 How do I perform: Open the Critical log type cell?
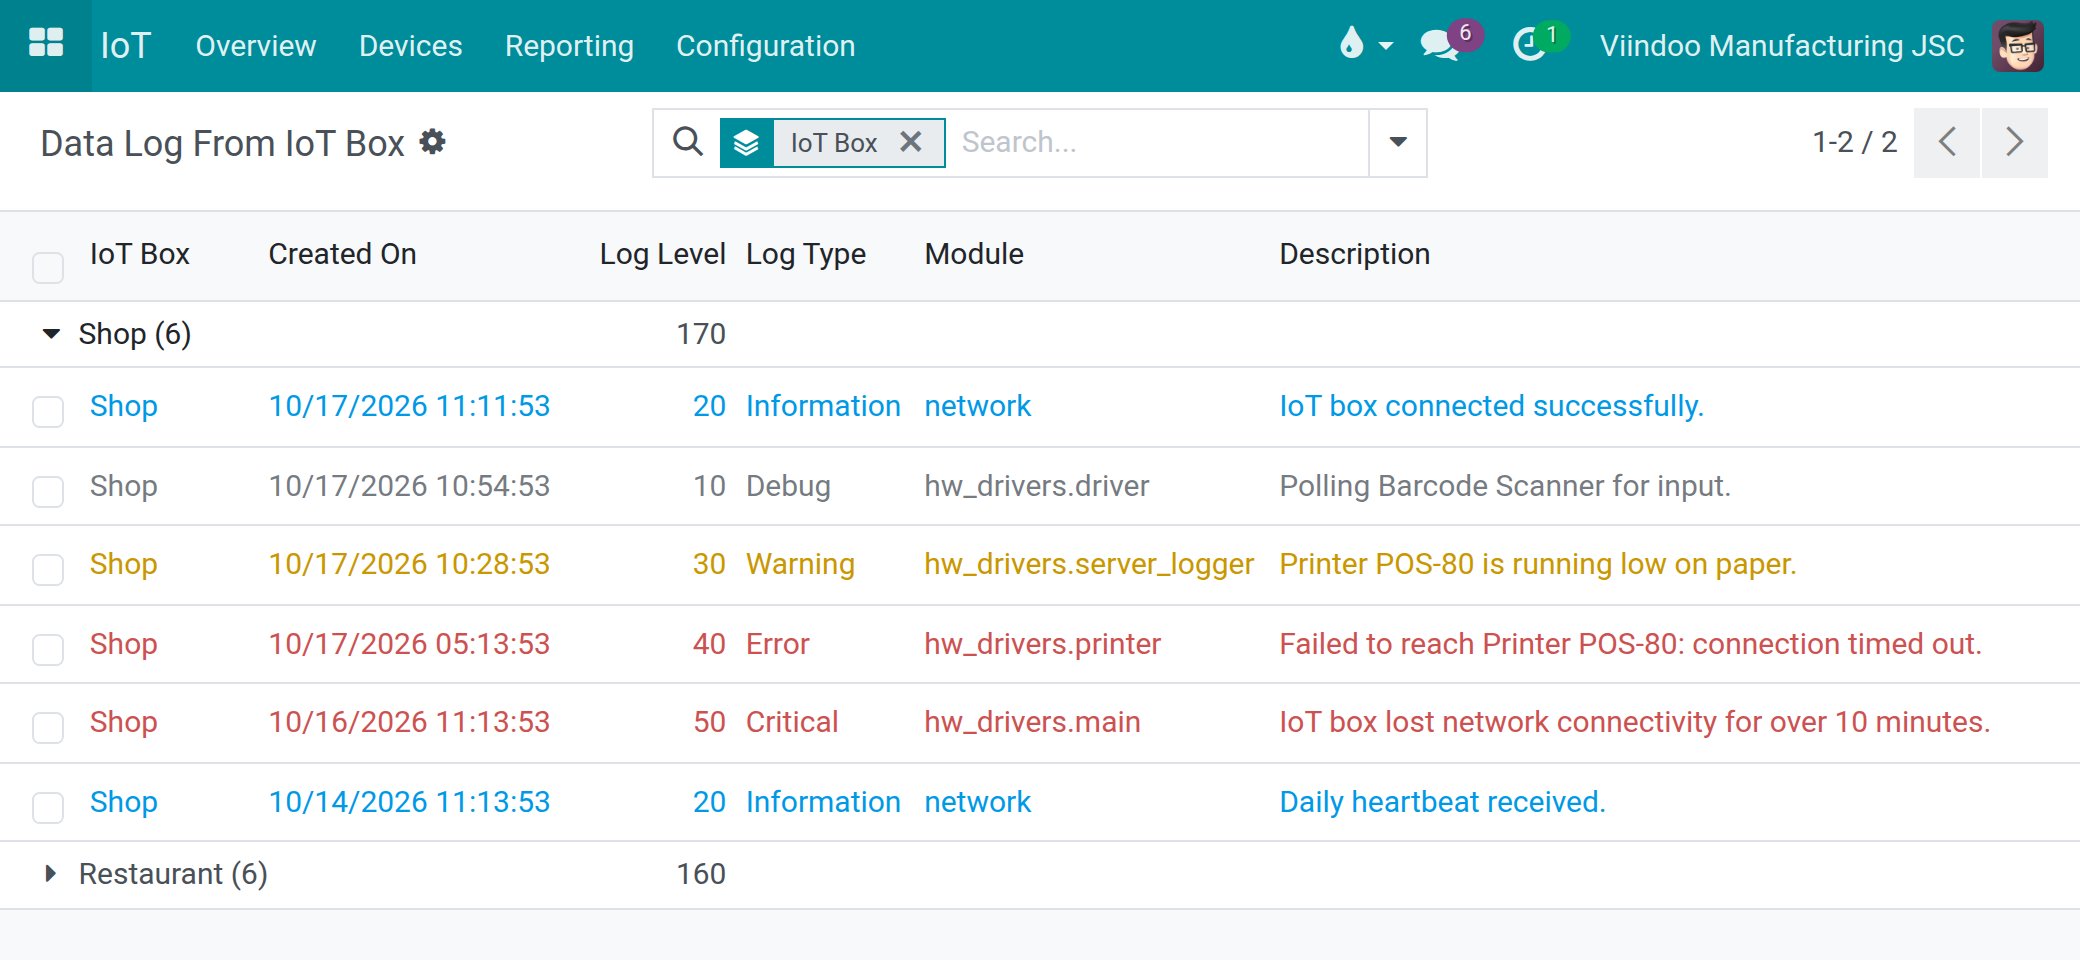point(792,722)
